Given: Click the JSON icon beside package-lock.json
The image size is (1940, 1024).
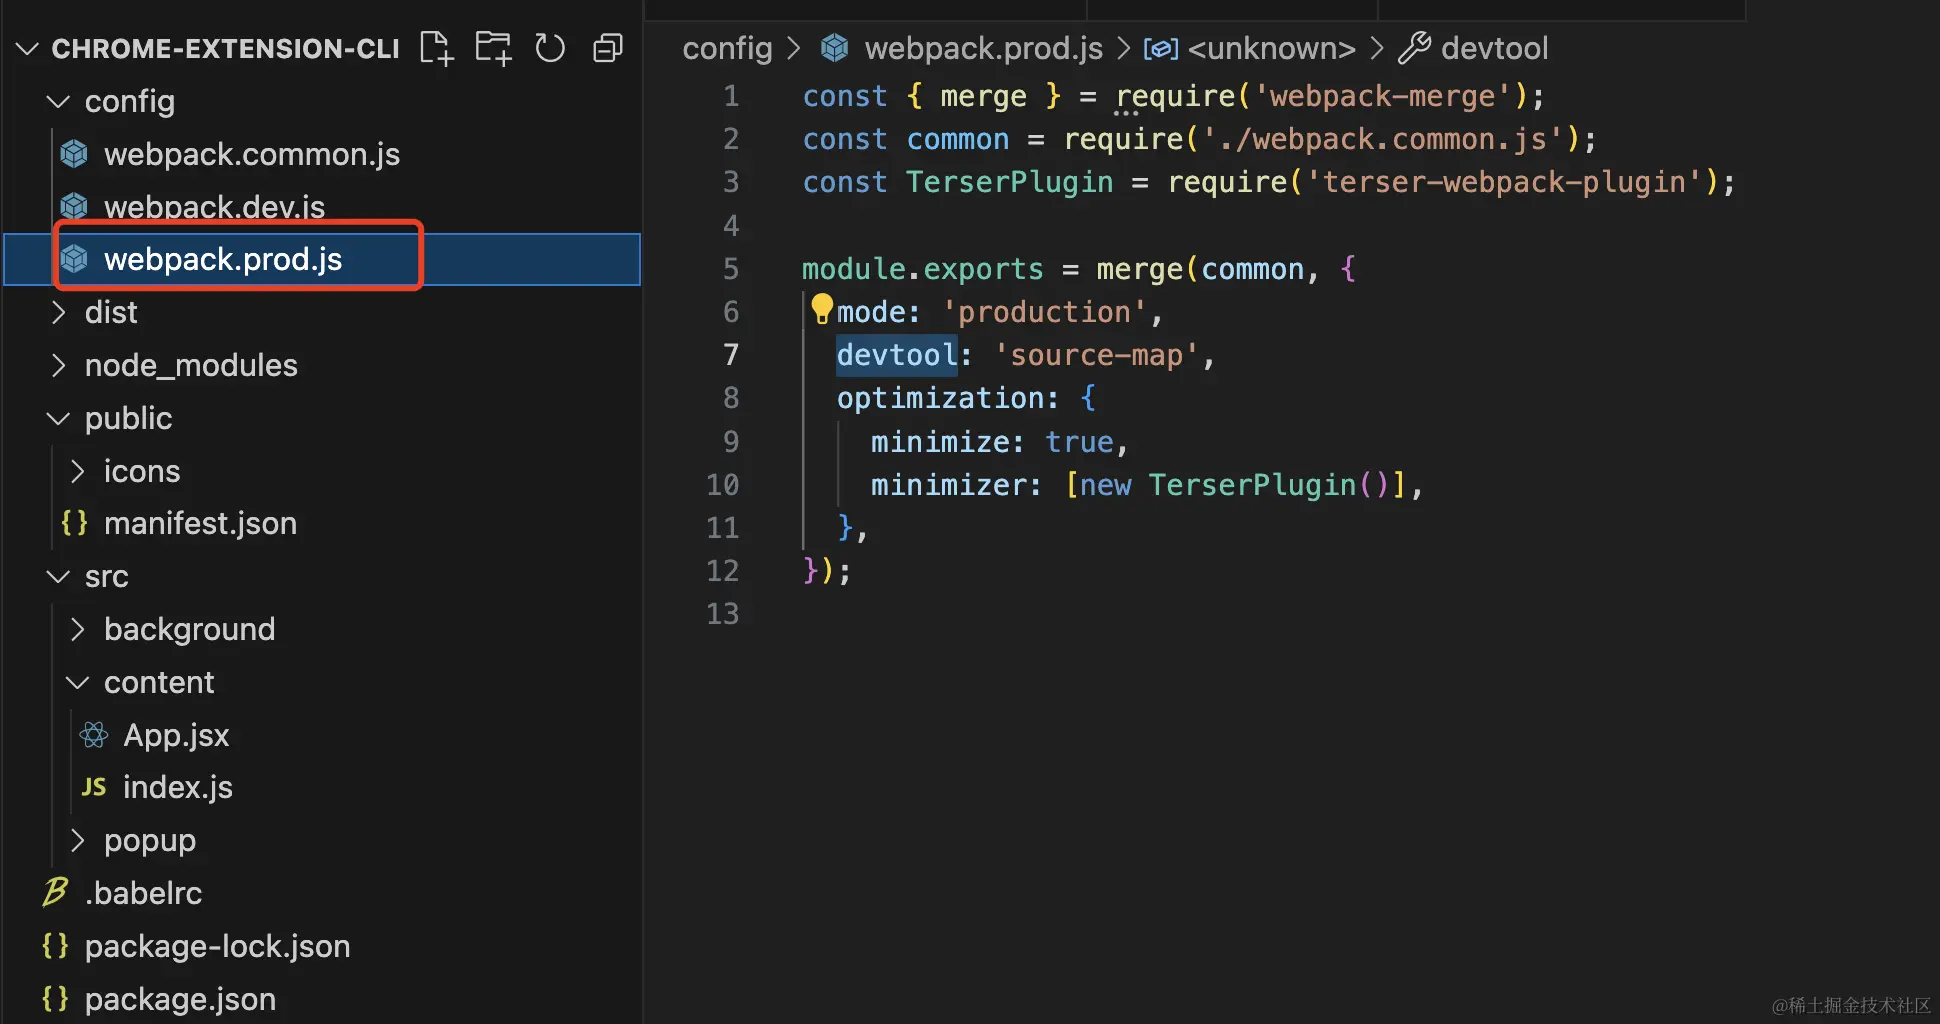Looking at the screenshot, I should tap(55, 946).
